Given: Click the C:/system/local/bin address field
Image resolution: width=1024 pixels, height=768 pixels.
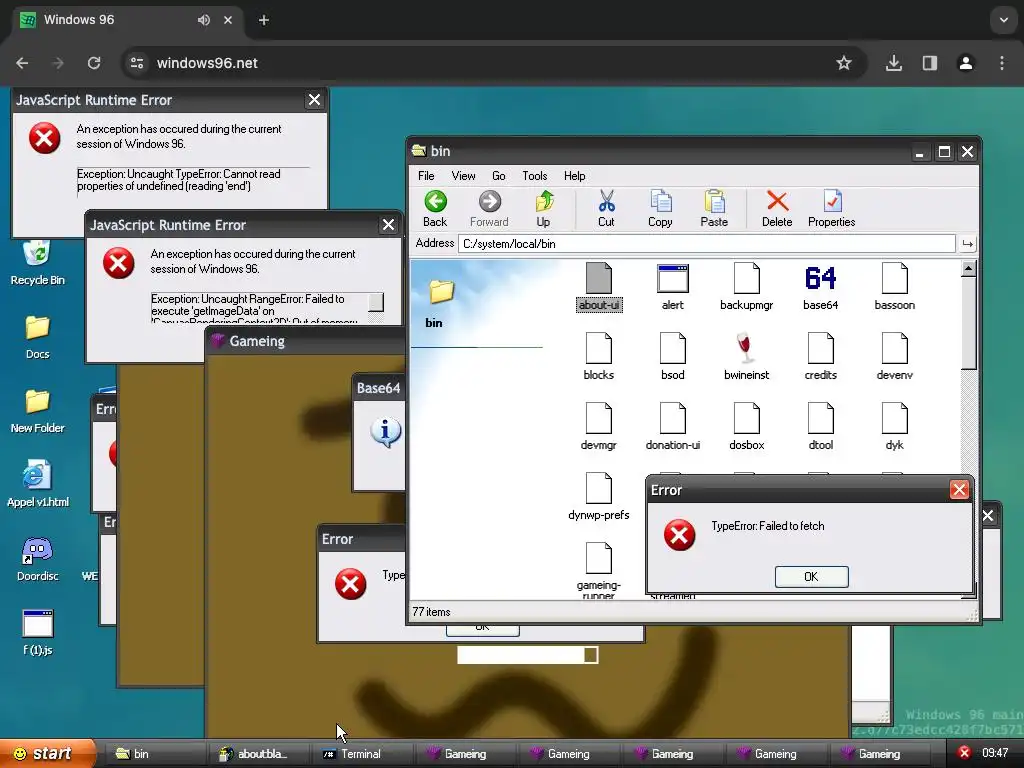Looking at the screenshot, I should point(707,244).
